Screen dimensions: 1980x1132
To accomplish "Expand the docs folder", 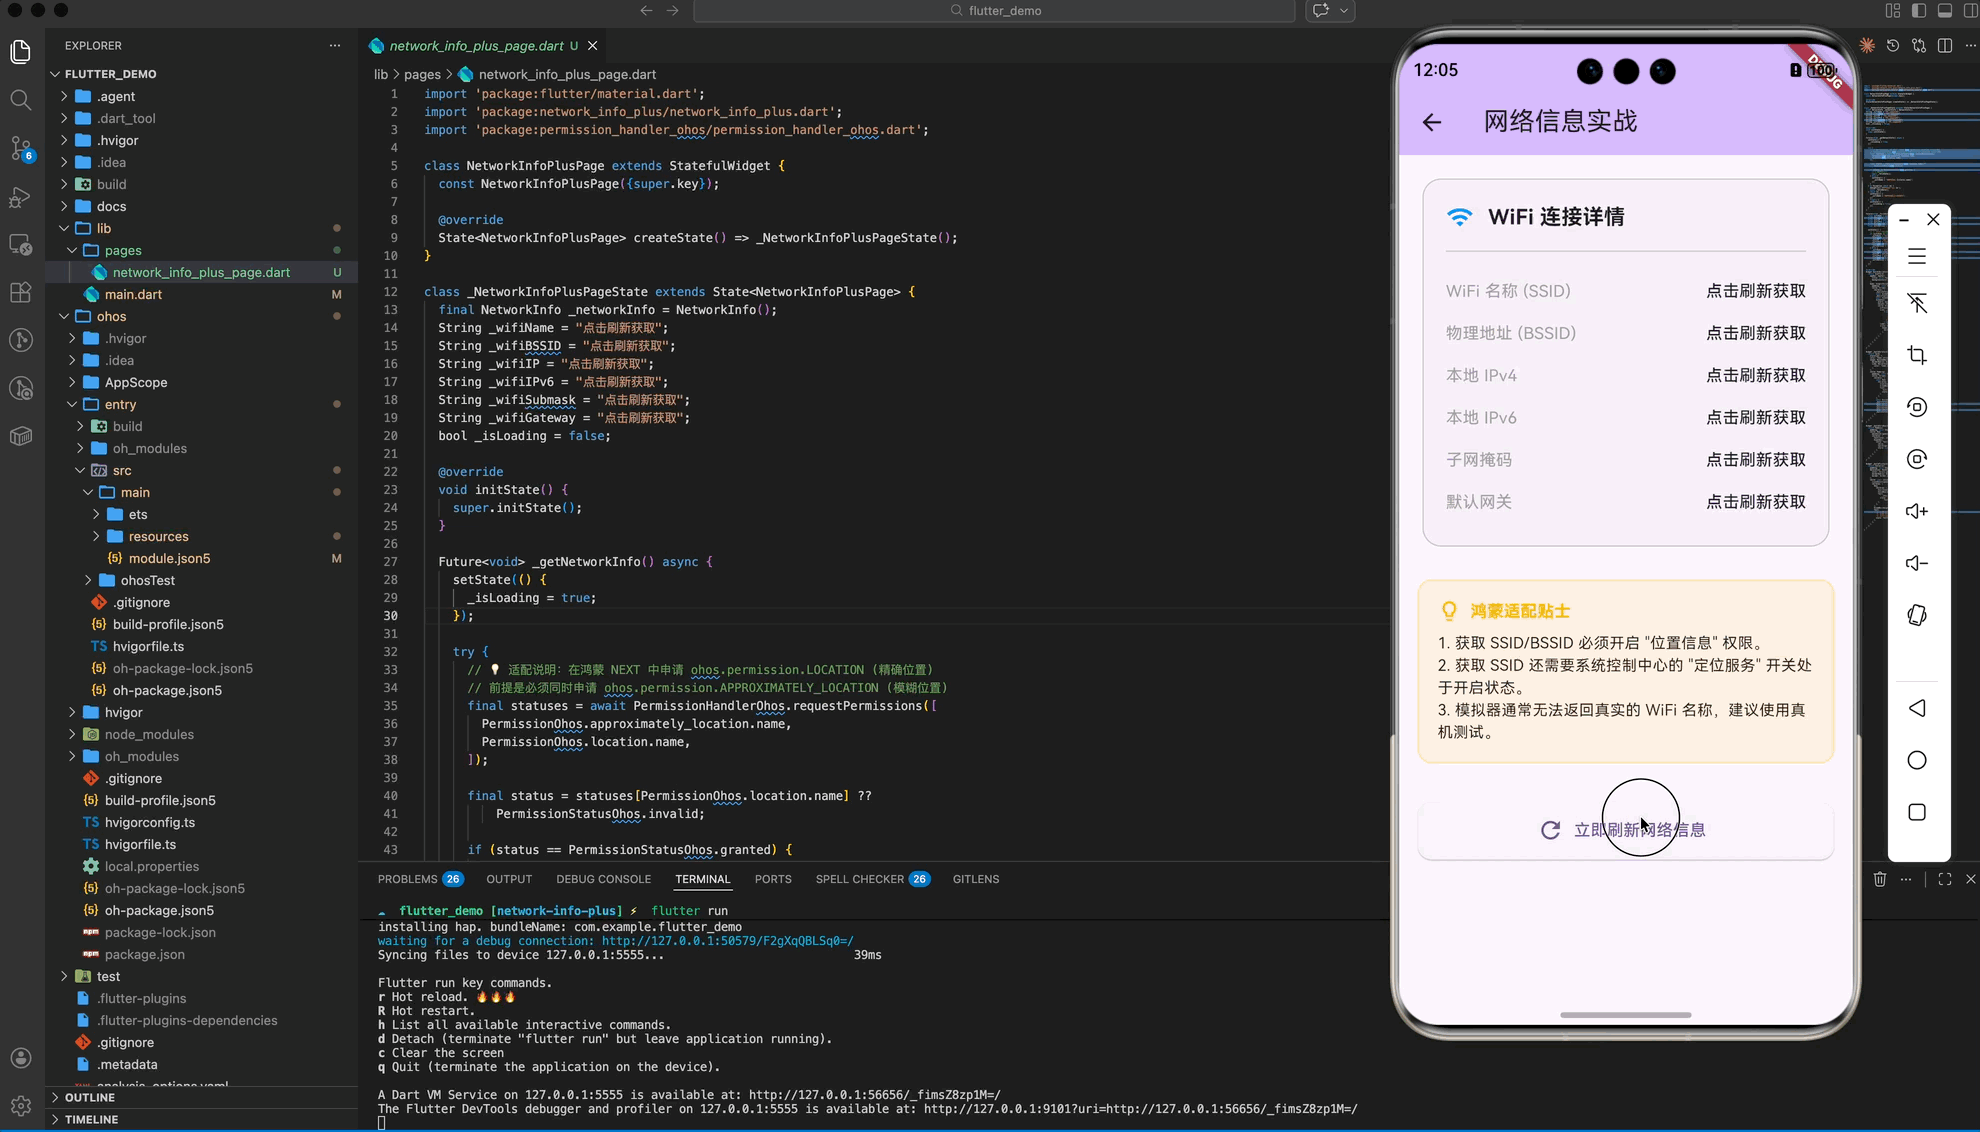I will (x=110, y=206).
